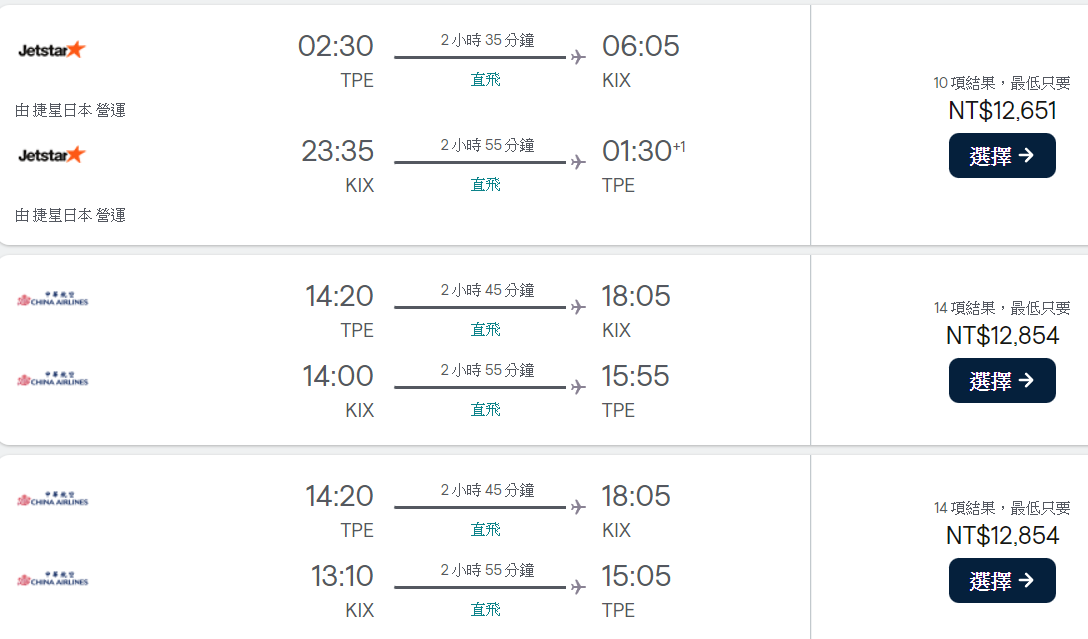Click the +1 day indicator next to 01:30
Screen dimensions: 1088x639
(x=679, y=147)
